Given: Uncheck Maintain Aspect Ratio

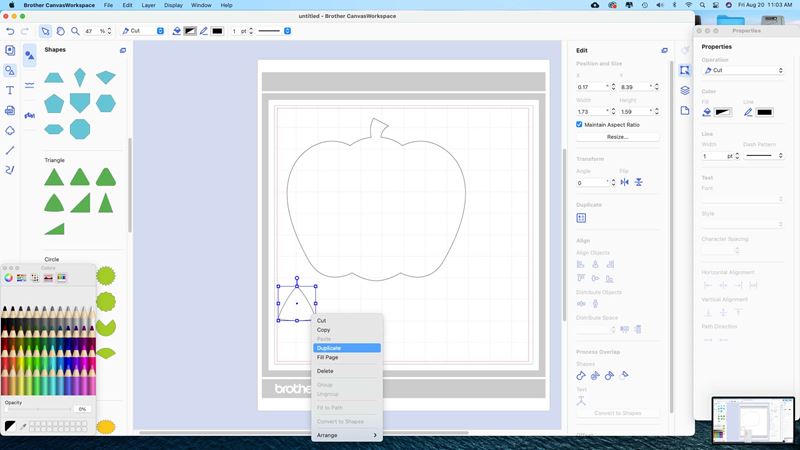Looking at the screenshot, I should [x=580, y=124].
